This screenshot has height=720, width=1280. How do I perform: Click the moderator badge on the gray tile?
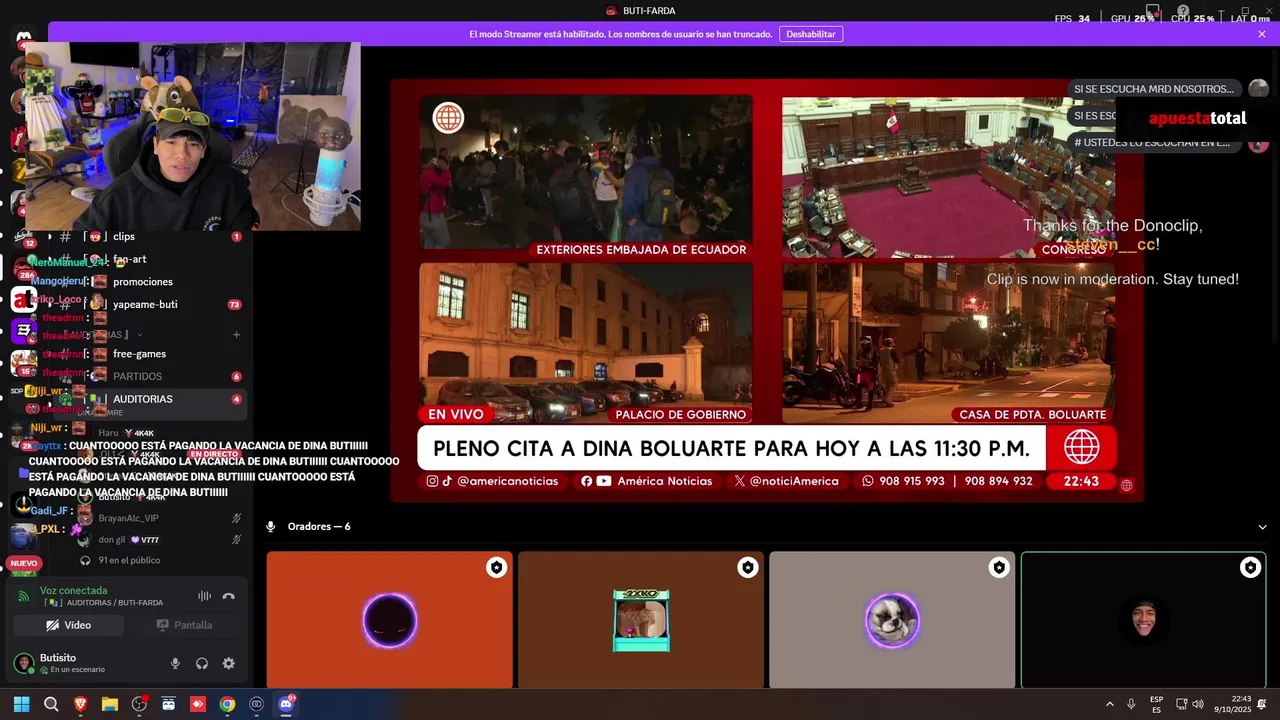998,568
